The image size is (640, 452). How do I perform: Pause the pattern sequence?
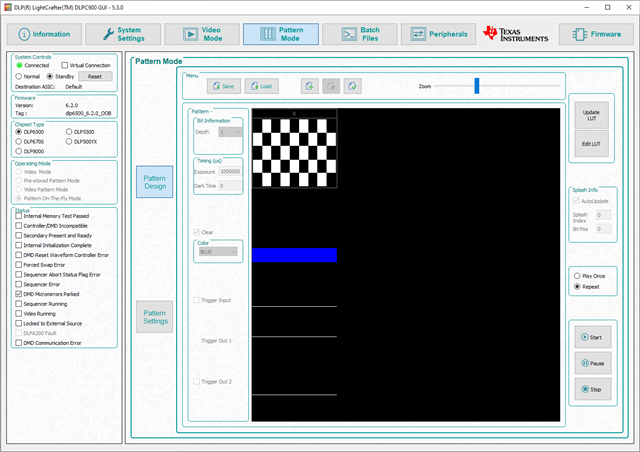coord(593,363)
